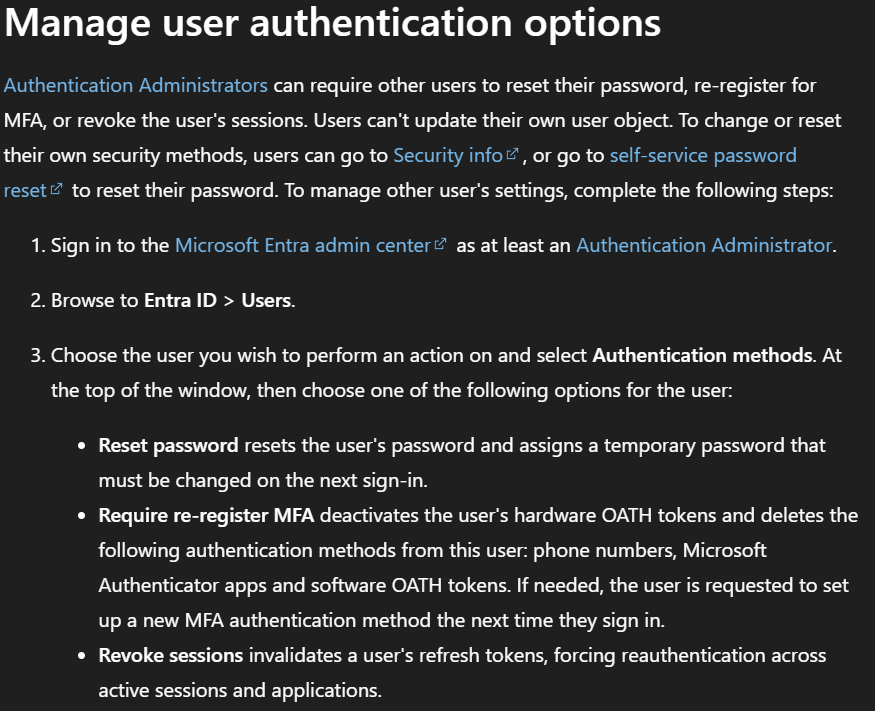Click the greater-than separator after Entra ID

pyautogui.click(x=229, y=301)
